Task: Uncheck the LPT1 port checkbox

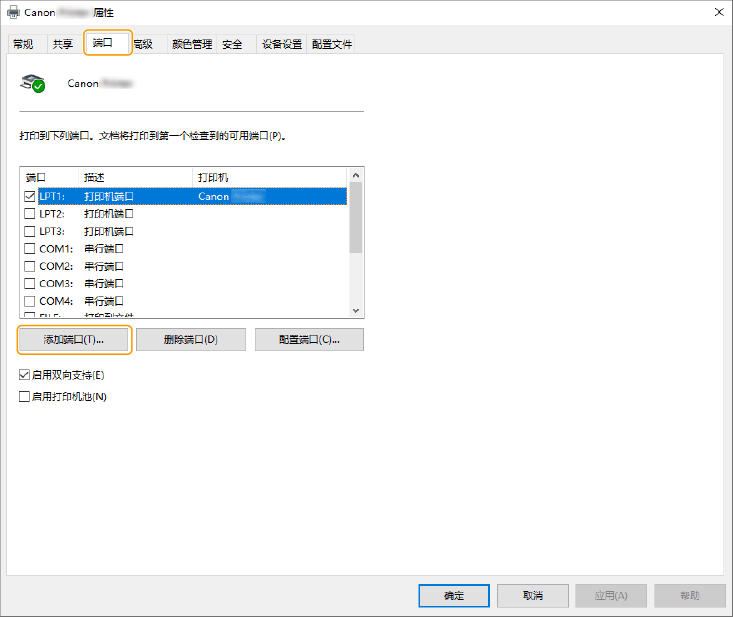Action: [x=29, y=197]
